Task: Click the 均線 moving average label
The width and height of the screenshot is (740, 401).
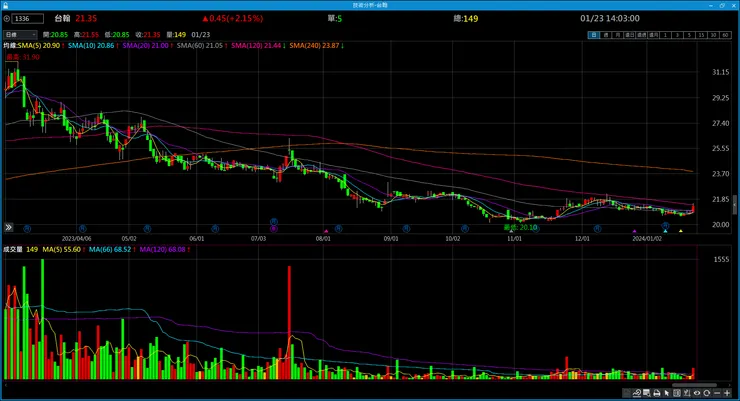Action: point(10,45)
